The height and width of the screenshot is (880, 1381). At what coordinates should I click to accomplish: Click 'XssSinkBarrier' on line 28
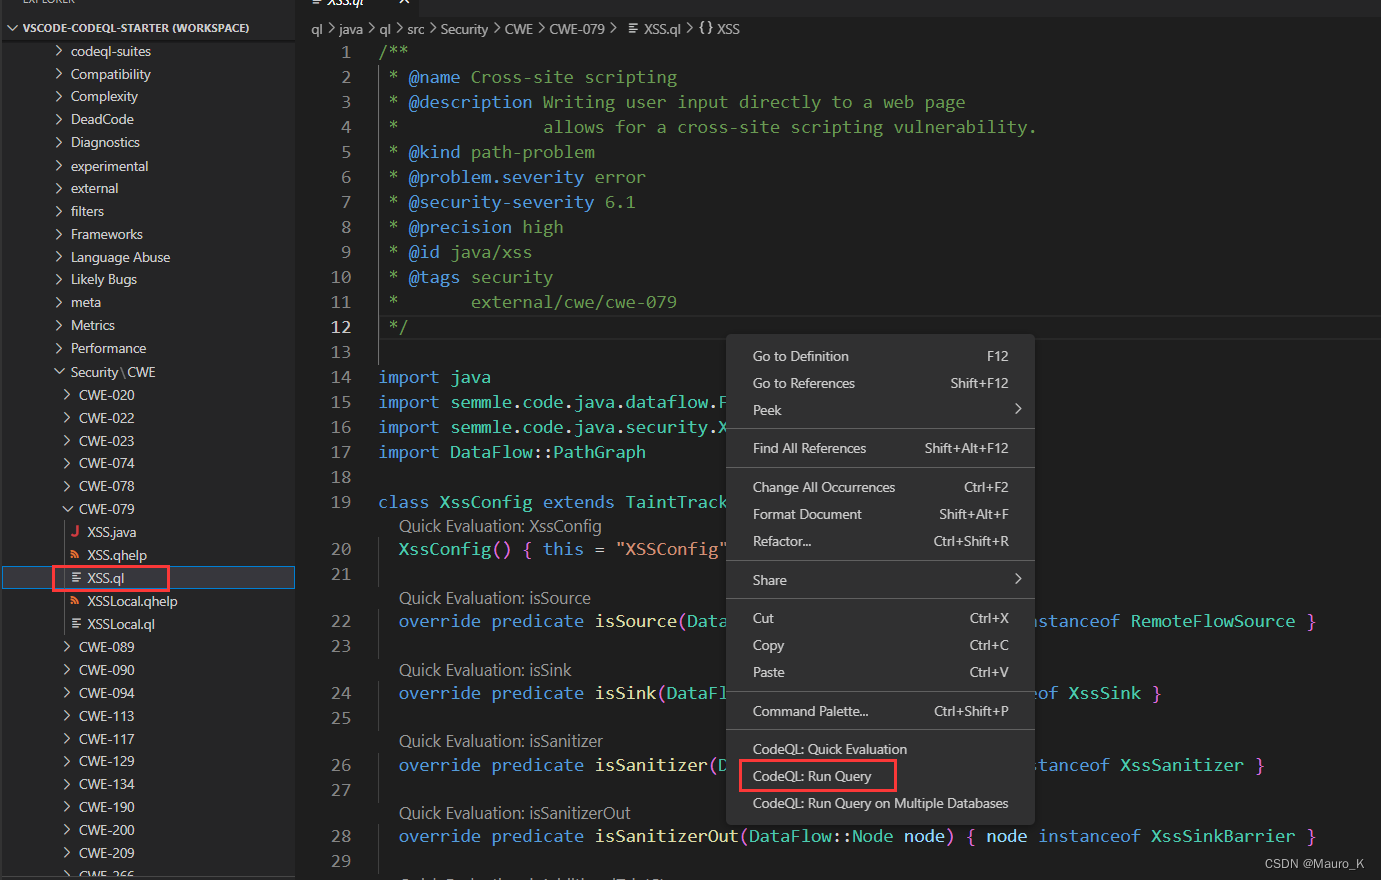pyautogui.click(x=1223, y=836)
